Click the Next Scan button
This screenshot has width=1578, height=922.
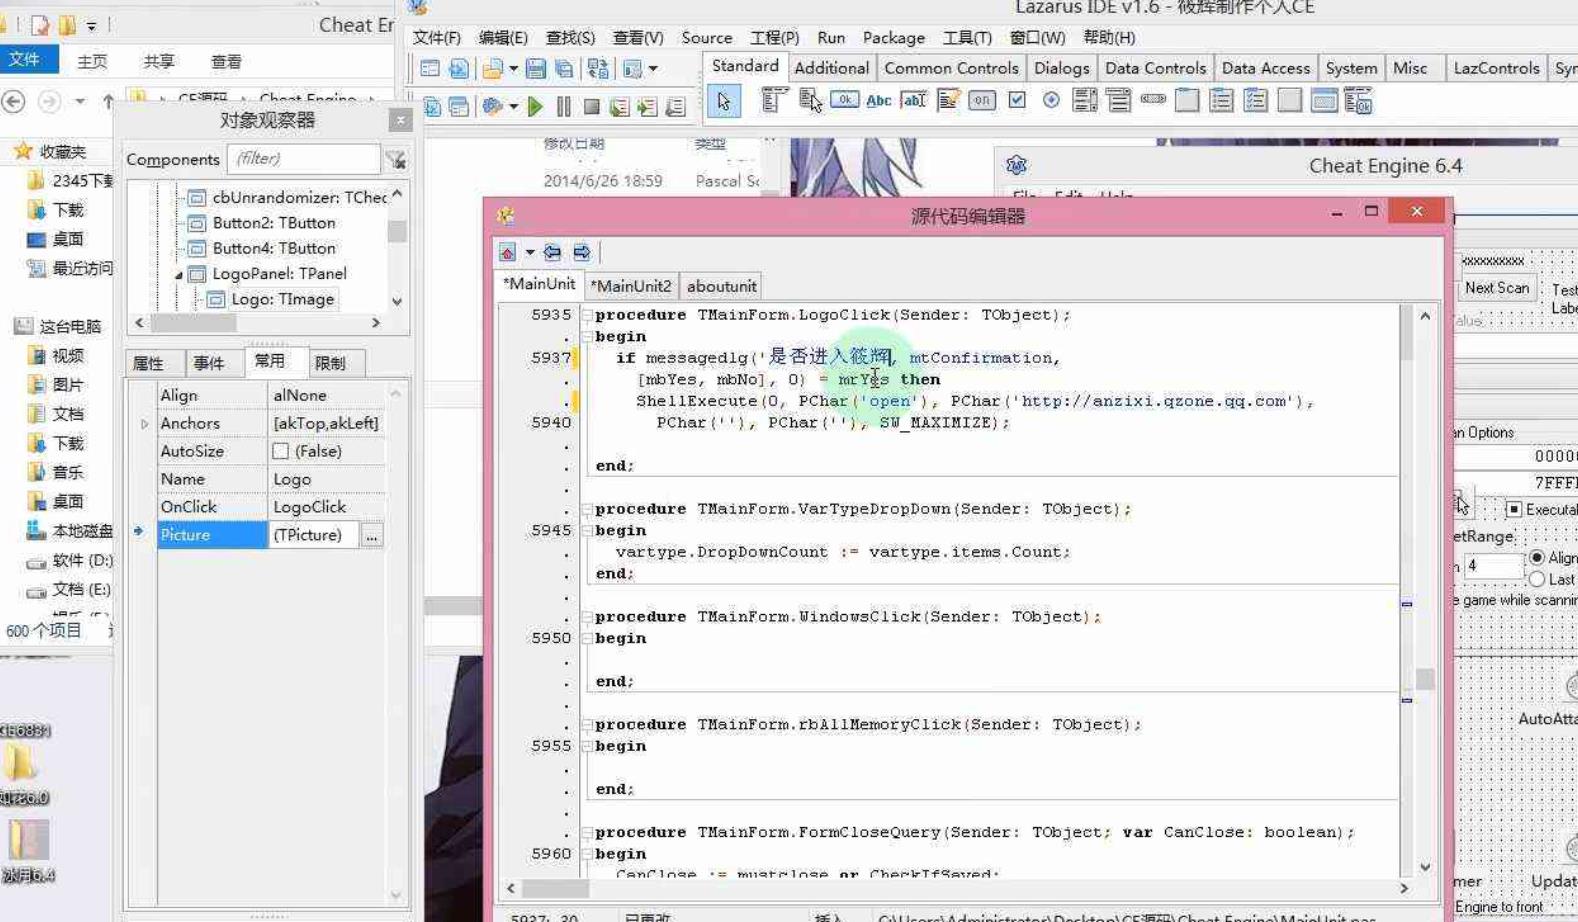click(1496, 288)
